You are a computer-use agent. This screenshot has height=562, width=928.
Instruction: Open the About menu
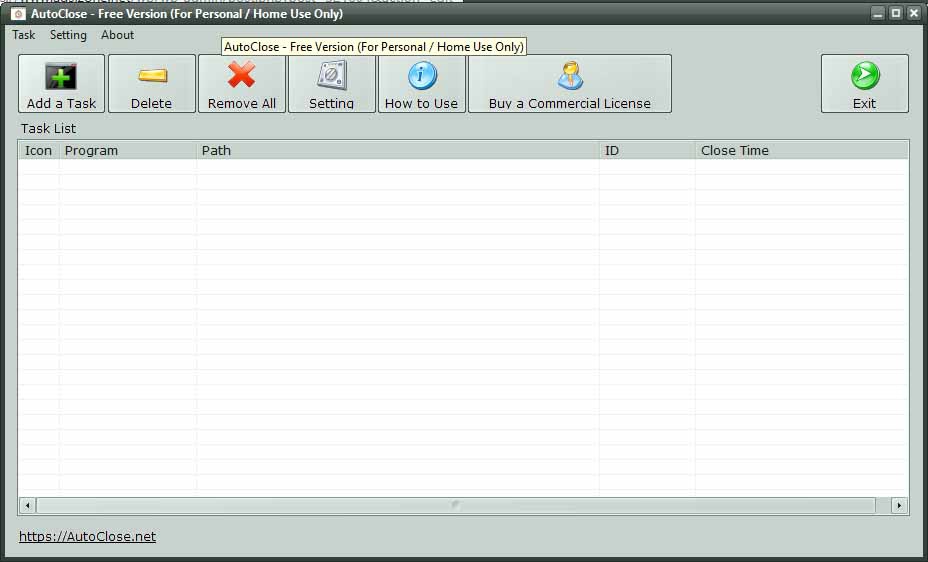[117, 35]
